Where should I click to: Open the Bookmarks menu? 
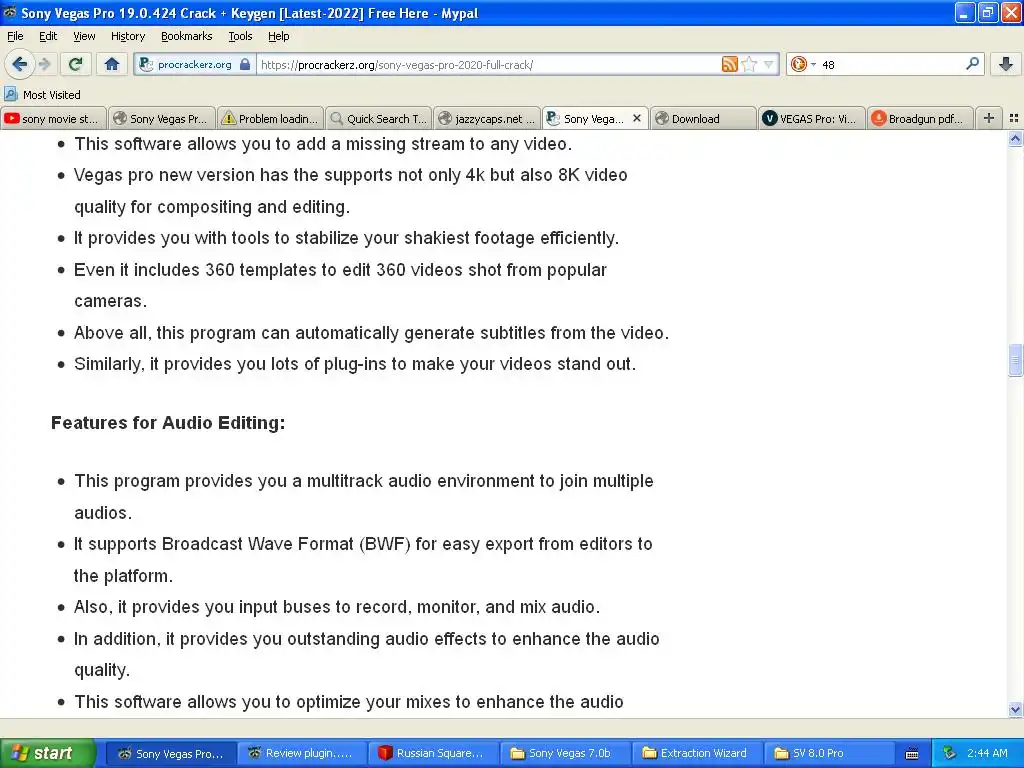tap(187, 36)
